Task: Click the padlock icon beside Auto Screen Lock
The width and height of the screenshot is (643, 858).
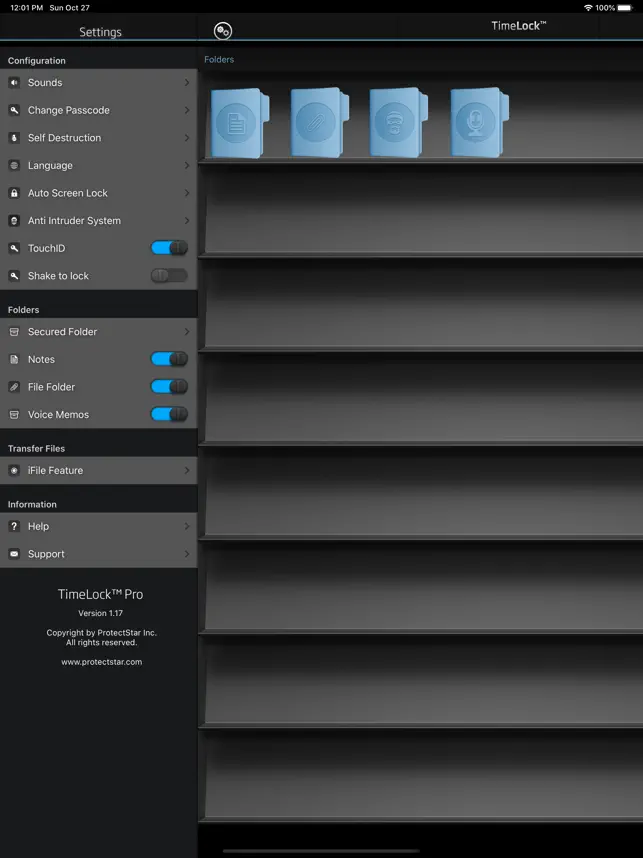Action: point(14,193)
